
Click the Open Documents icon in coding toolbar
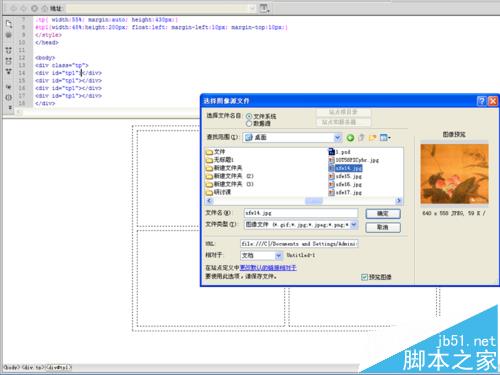(x=9, y=23)
